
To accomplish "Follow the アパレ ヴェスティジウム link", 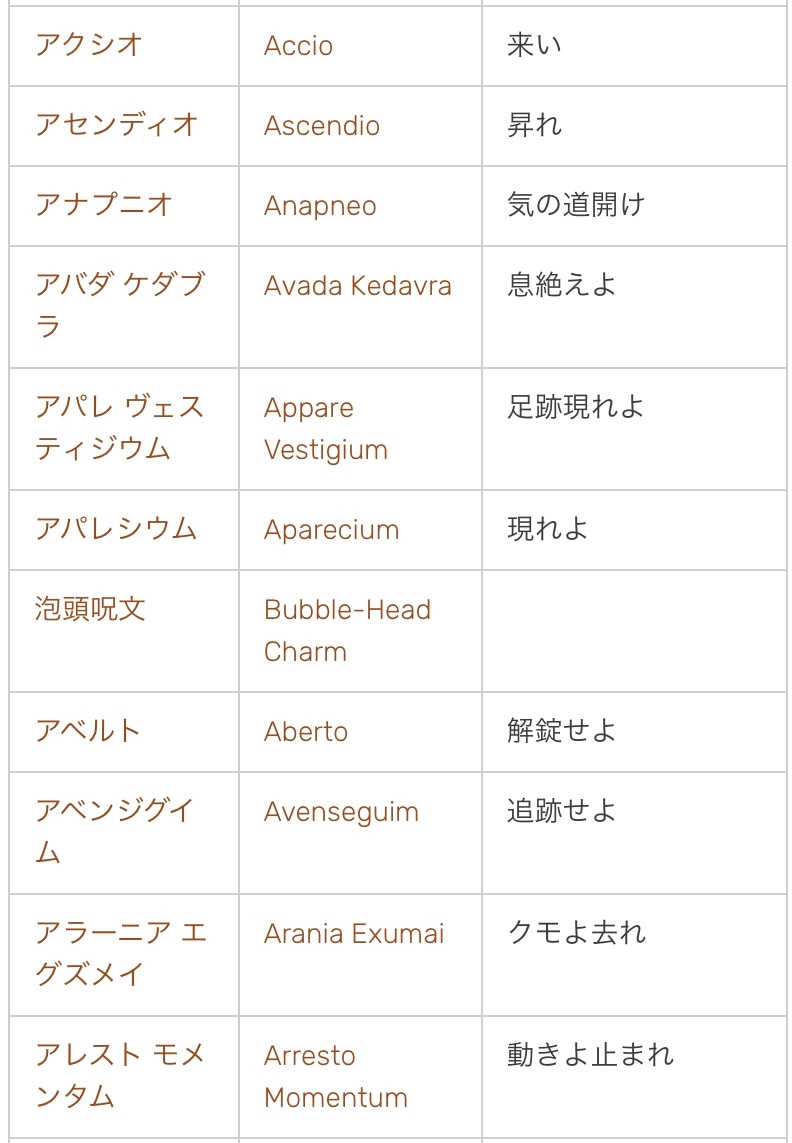I will [x=119, y=408].
